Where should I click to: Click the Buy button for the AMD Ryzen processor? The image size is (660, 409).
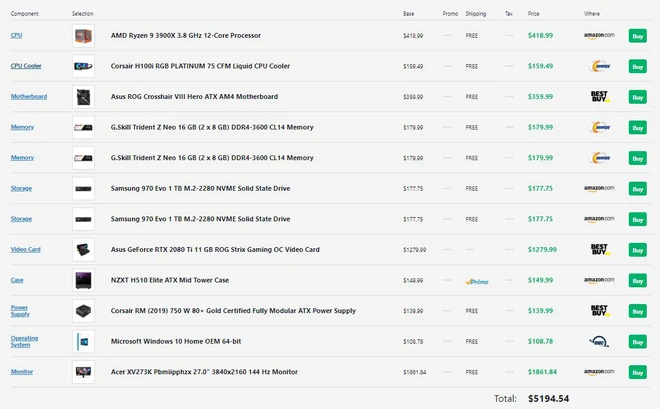point(637,35)
